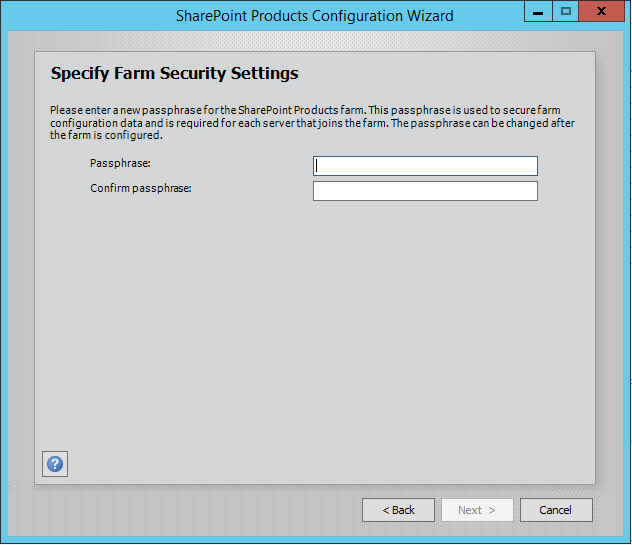Click the "Confirm passphrase:" label
Screen dimensions: 632x545
(140, 187)
